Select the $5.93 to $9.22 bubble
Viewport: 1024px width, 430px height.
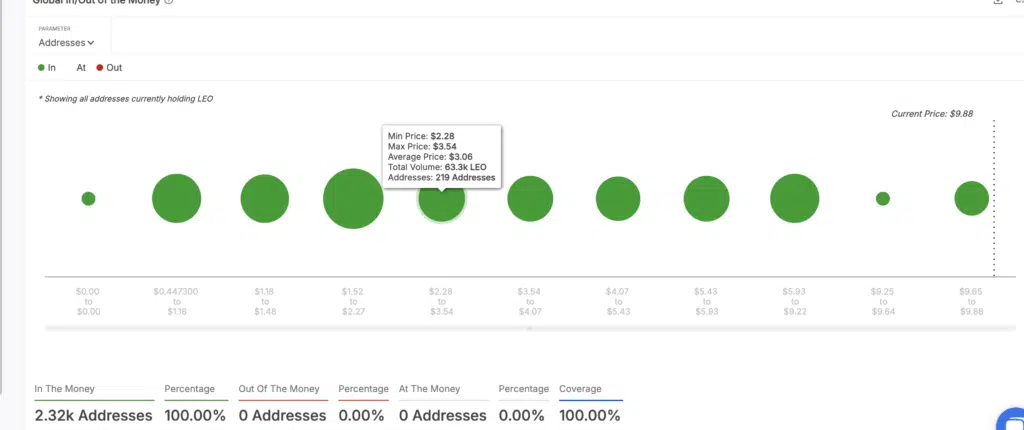pyautogui.click(x=795, y=199)
